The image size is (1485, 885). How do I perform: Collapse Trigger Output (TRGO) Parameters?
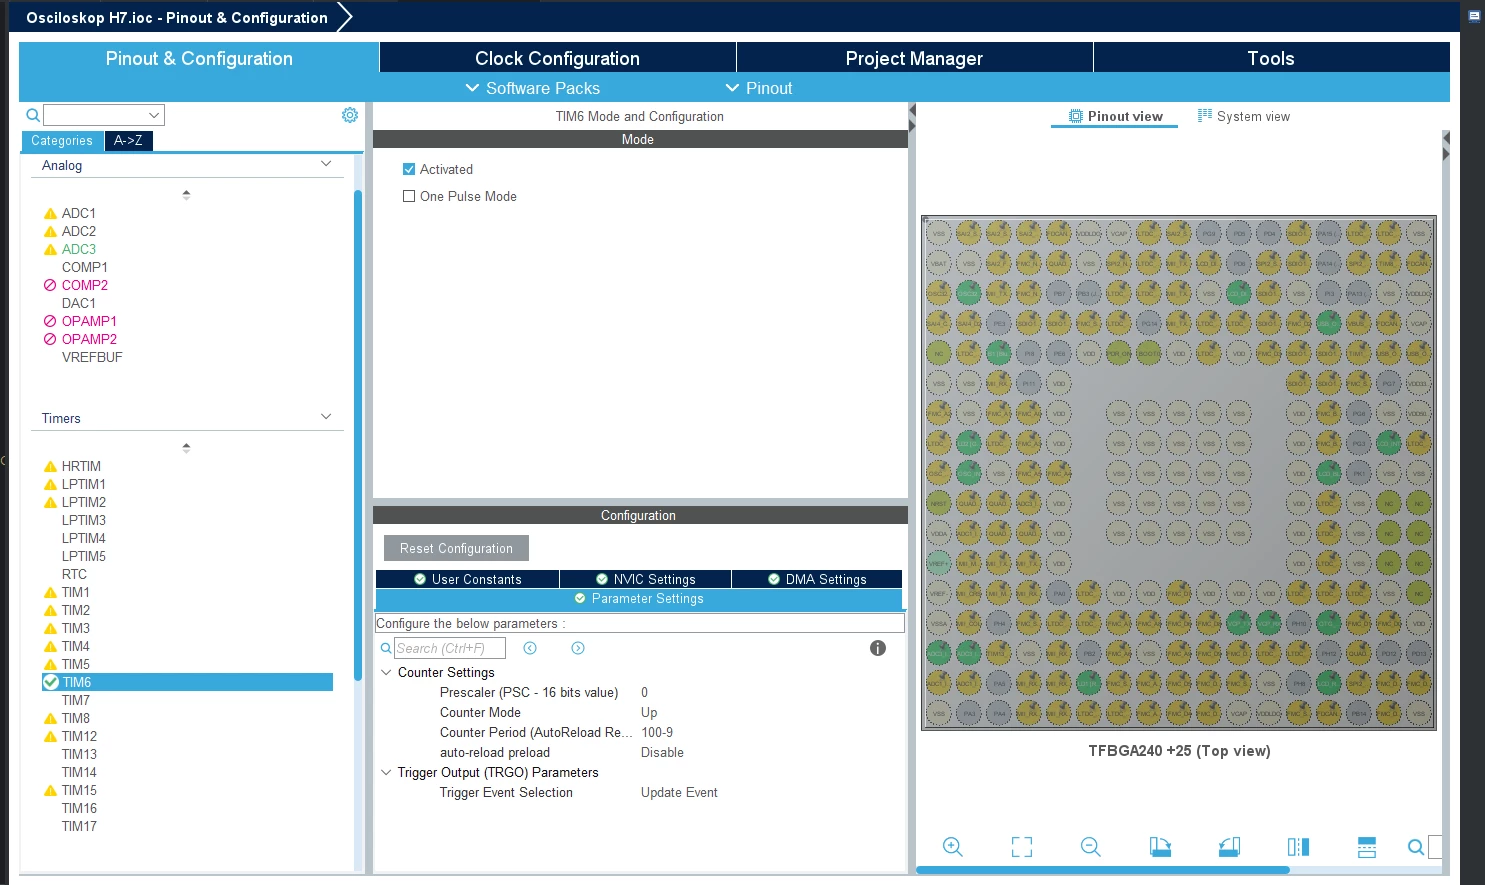386,772
